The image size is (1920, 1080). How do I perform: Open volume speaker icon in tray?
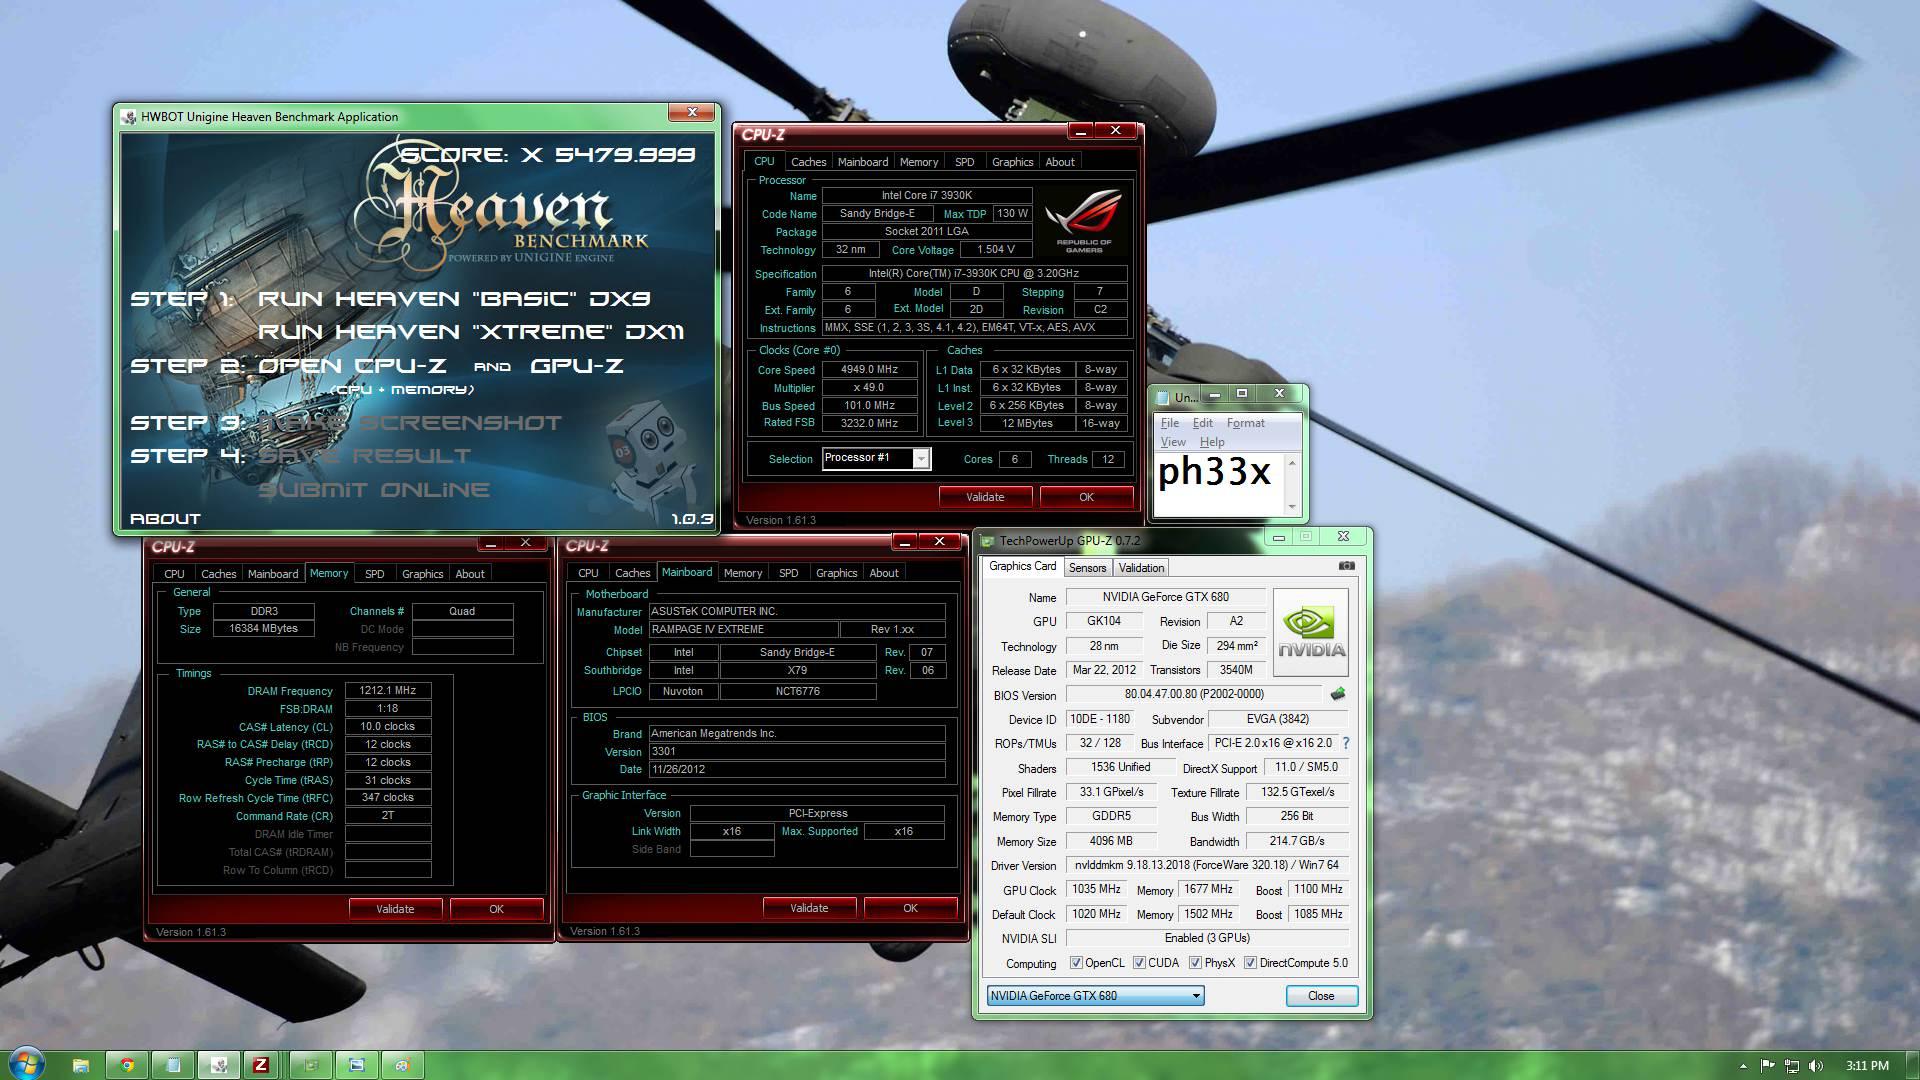(1817, 1066)
